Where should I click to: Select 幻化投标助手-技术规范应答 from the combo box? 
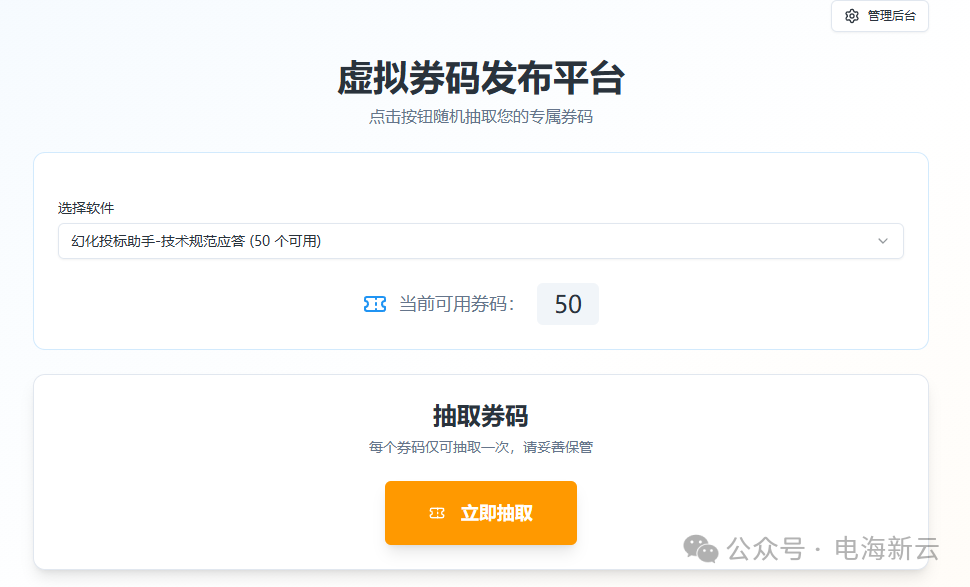(480, 240)
